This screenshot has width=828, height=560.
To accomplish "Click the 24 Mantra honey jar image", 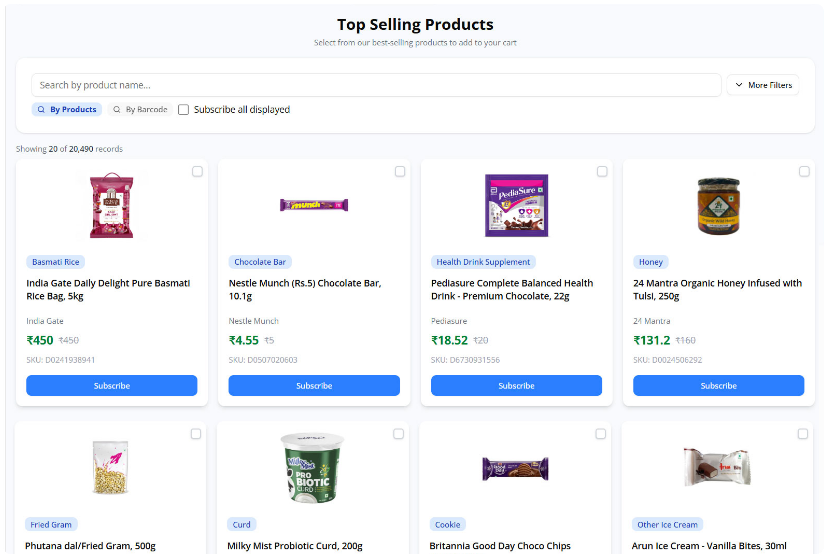I will click(x=718, y=205).
